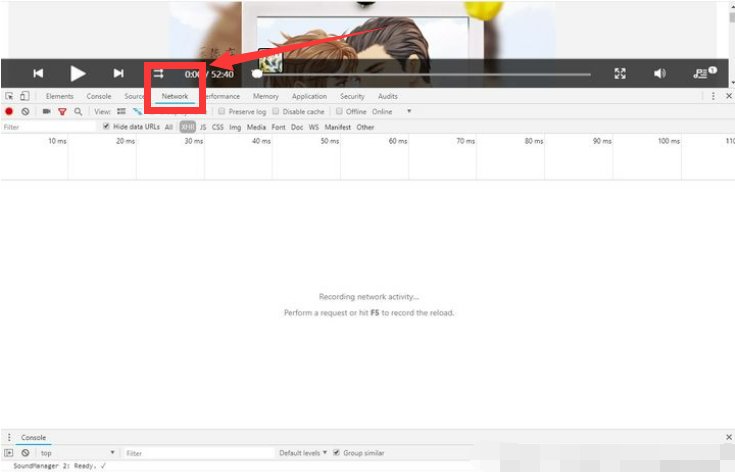Click the network Filter input field

tap(48, 127)
